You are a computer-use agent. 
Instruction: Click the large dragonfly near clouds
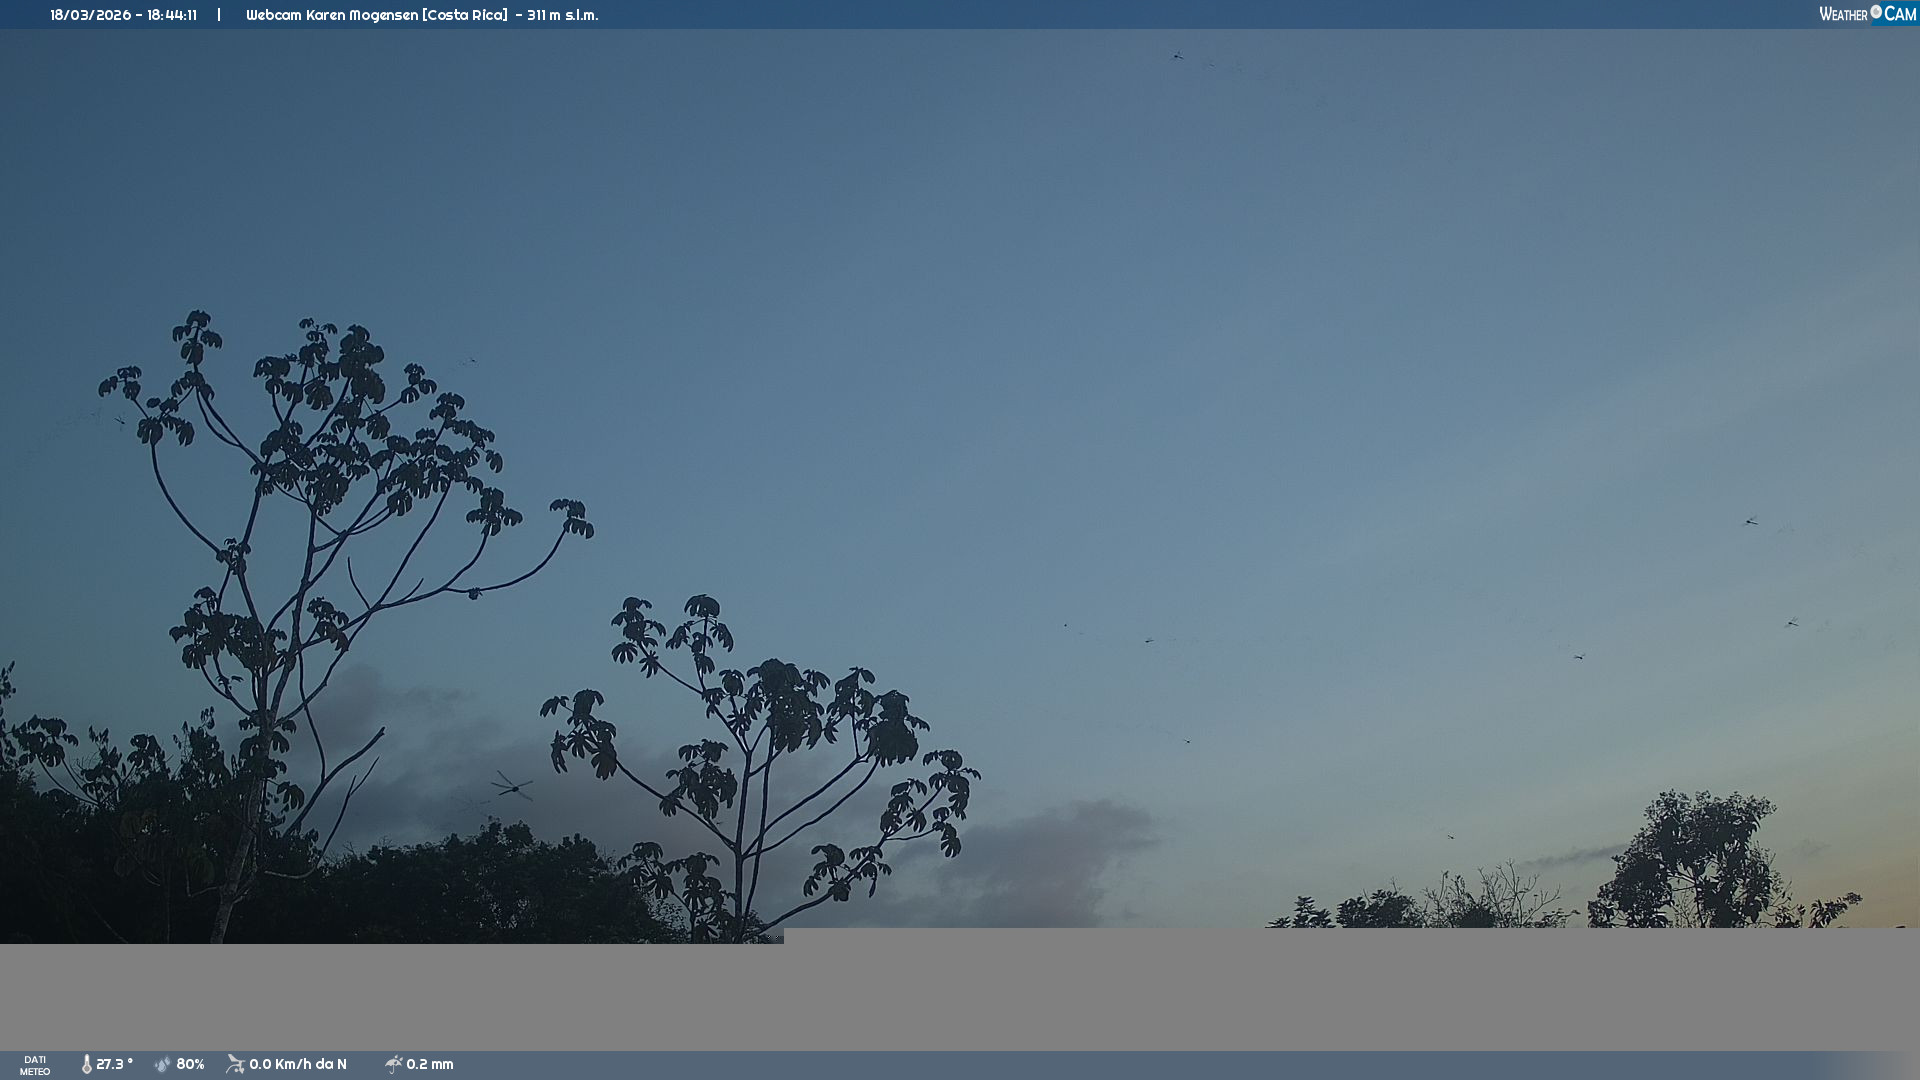[x=513, y=787]
